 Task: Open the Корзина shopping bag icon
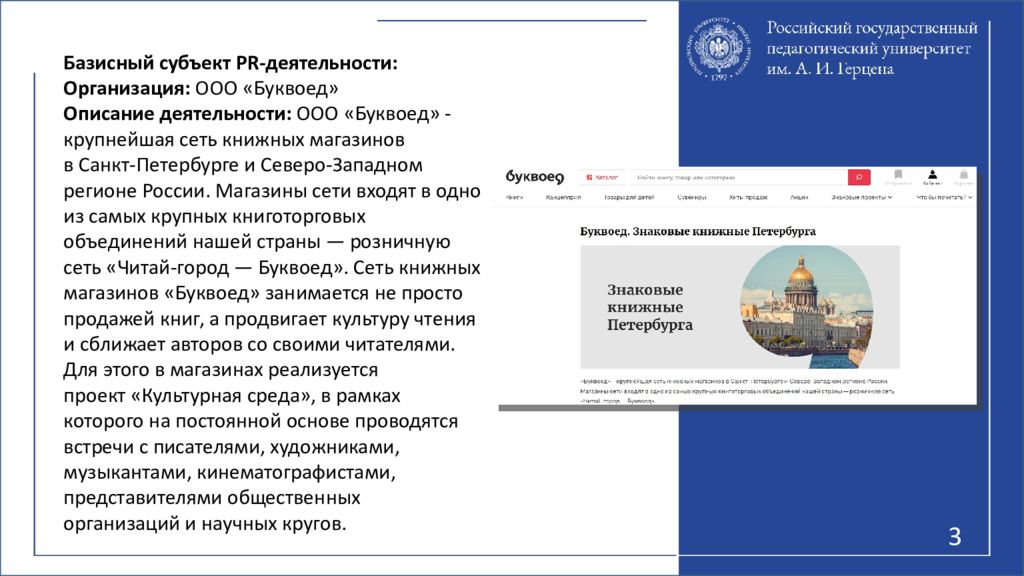pos(963,176)
